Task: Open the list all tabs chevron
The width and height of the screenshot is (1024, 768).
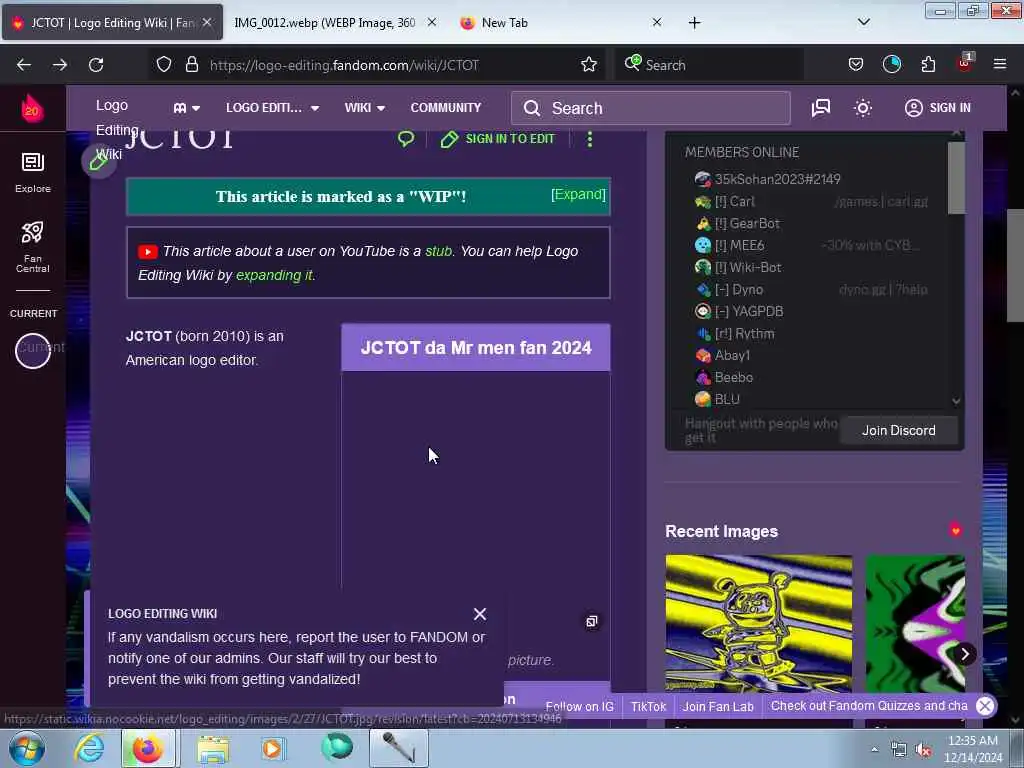Action: click(863, 22)
